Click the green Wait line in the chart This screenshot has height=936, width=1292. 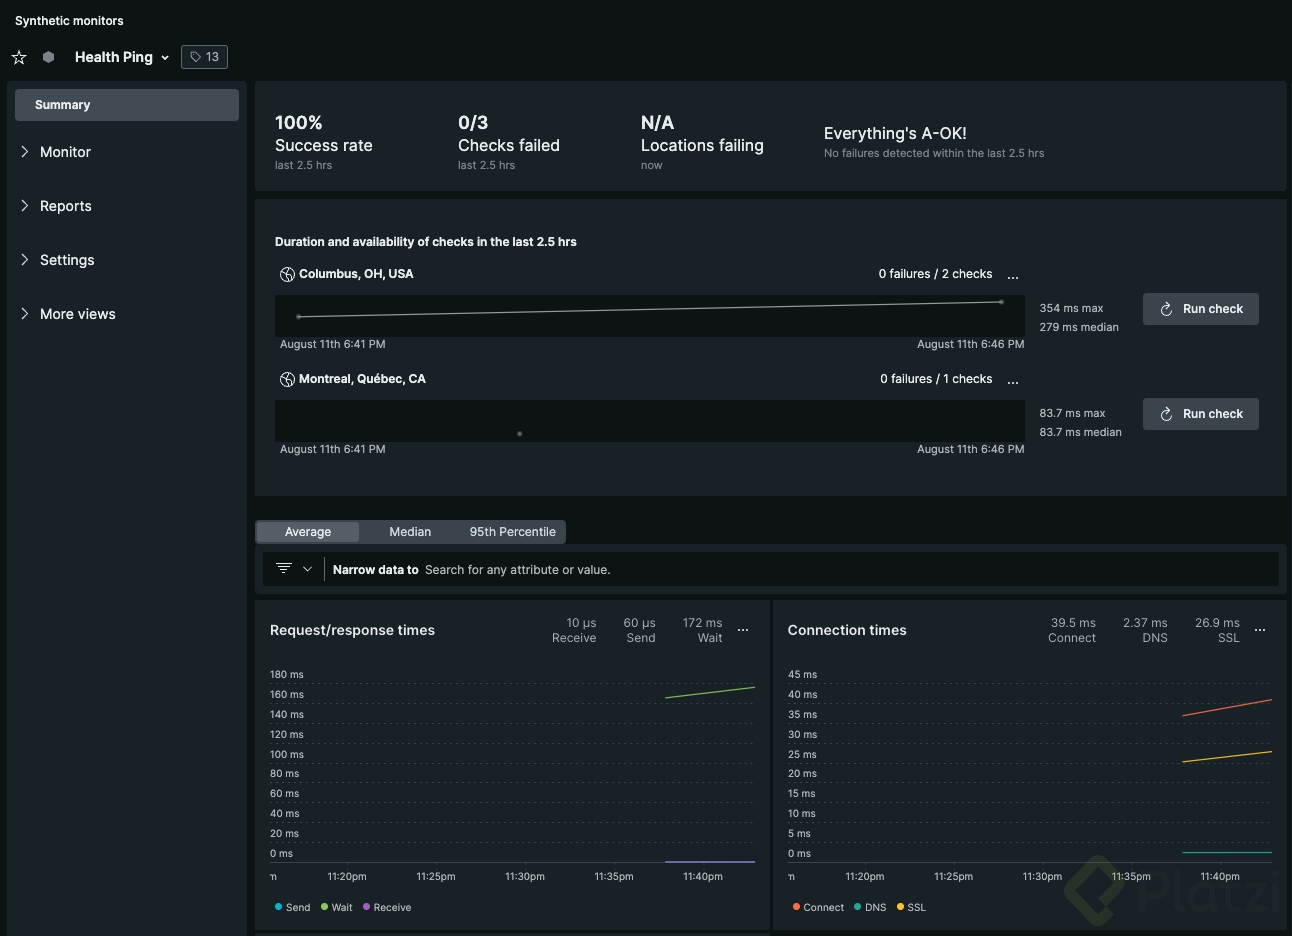[x=710, y=692]
